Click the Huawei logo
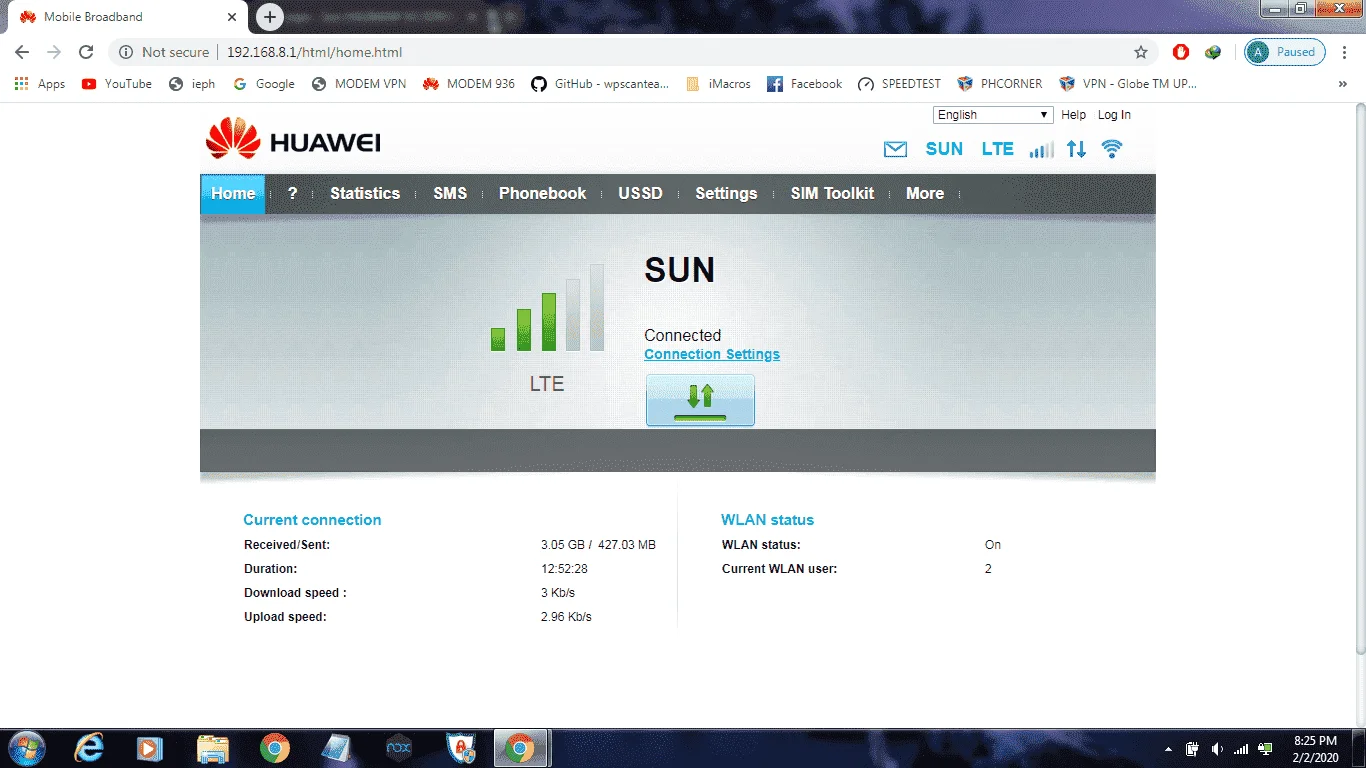 pyautogui.click(x=293, y=140)
